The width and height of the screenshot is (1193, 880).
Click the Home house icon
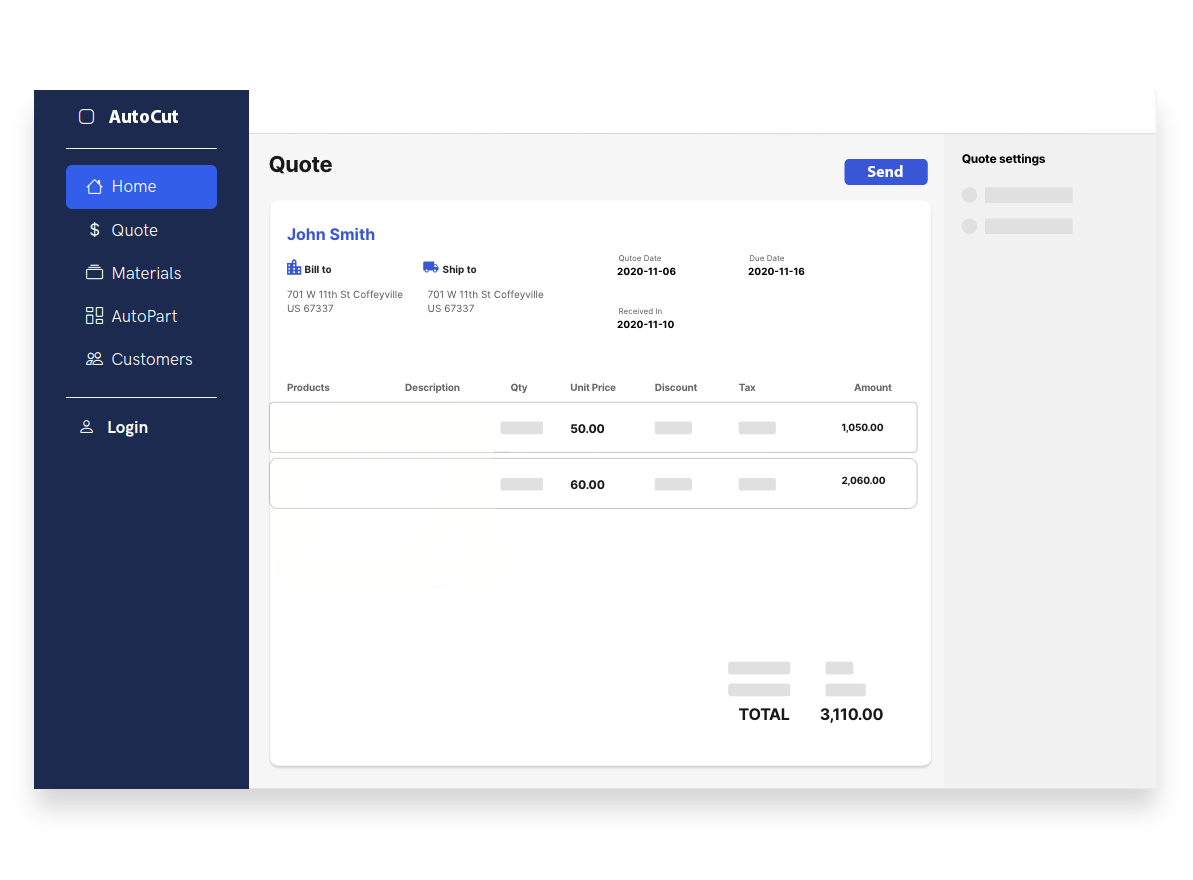pos(94,186)
